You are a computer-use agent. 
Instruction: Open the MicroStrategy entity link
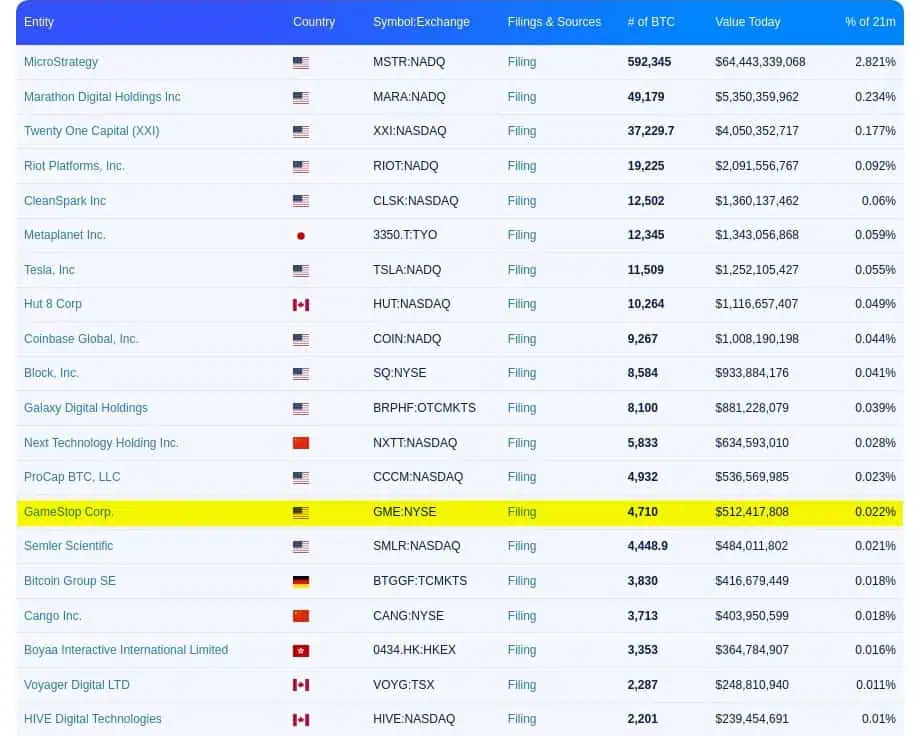point(61,62)
